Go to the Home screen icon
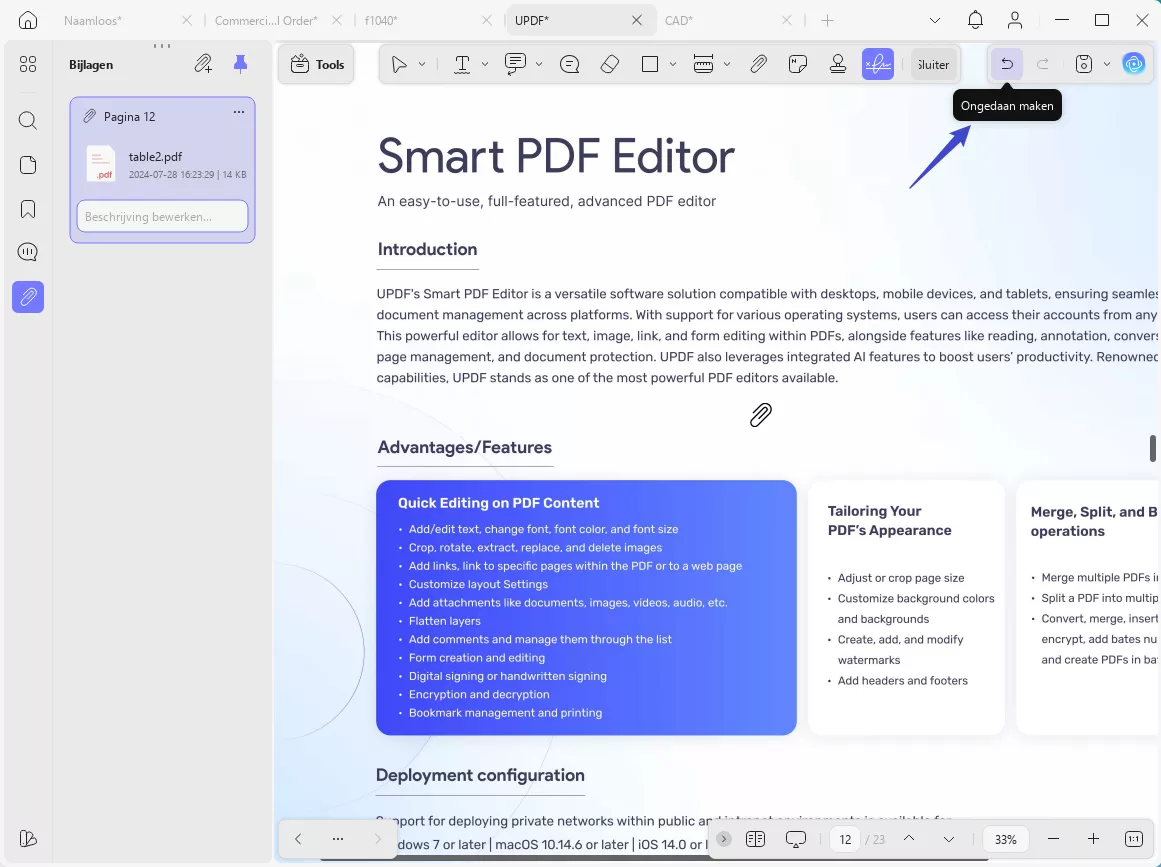The height and width of the screenshot is (867, 1161). (x=27, y=20)
